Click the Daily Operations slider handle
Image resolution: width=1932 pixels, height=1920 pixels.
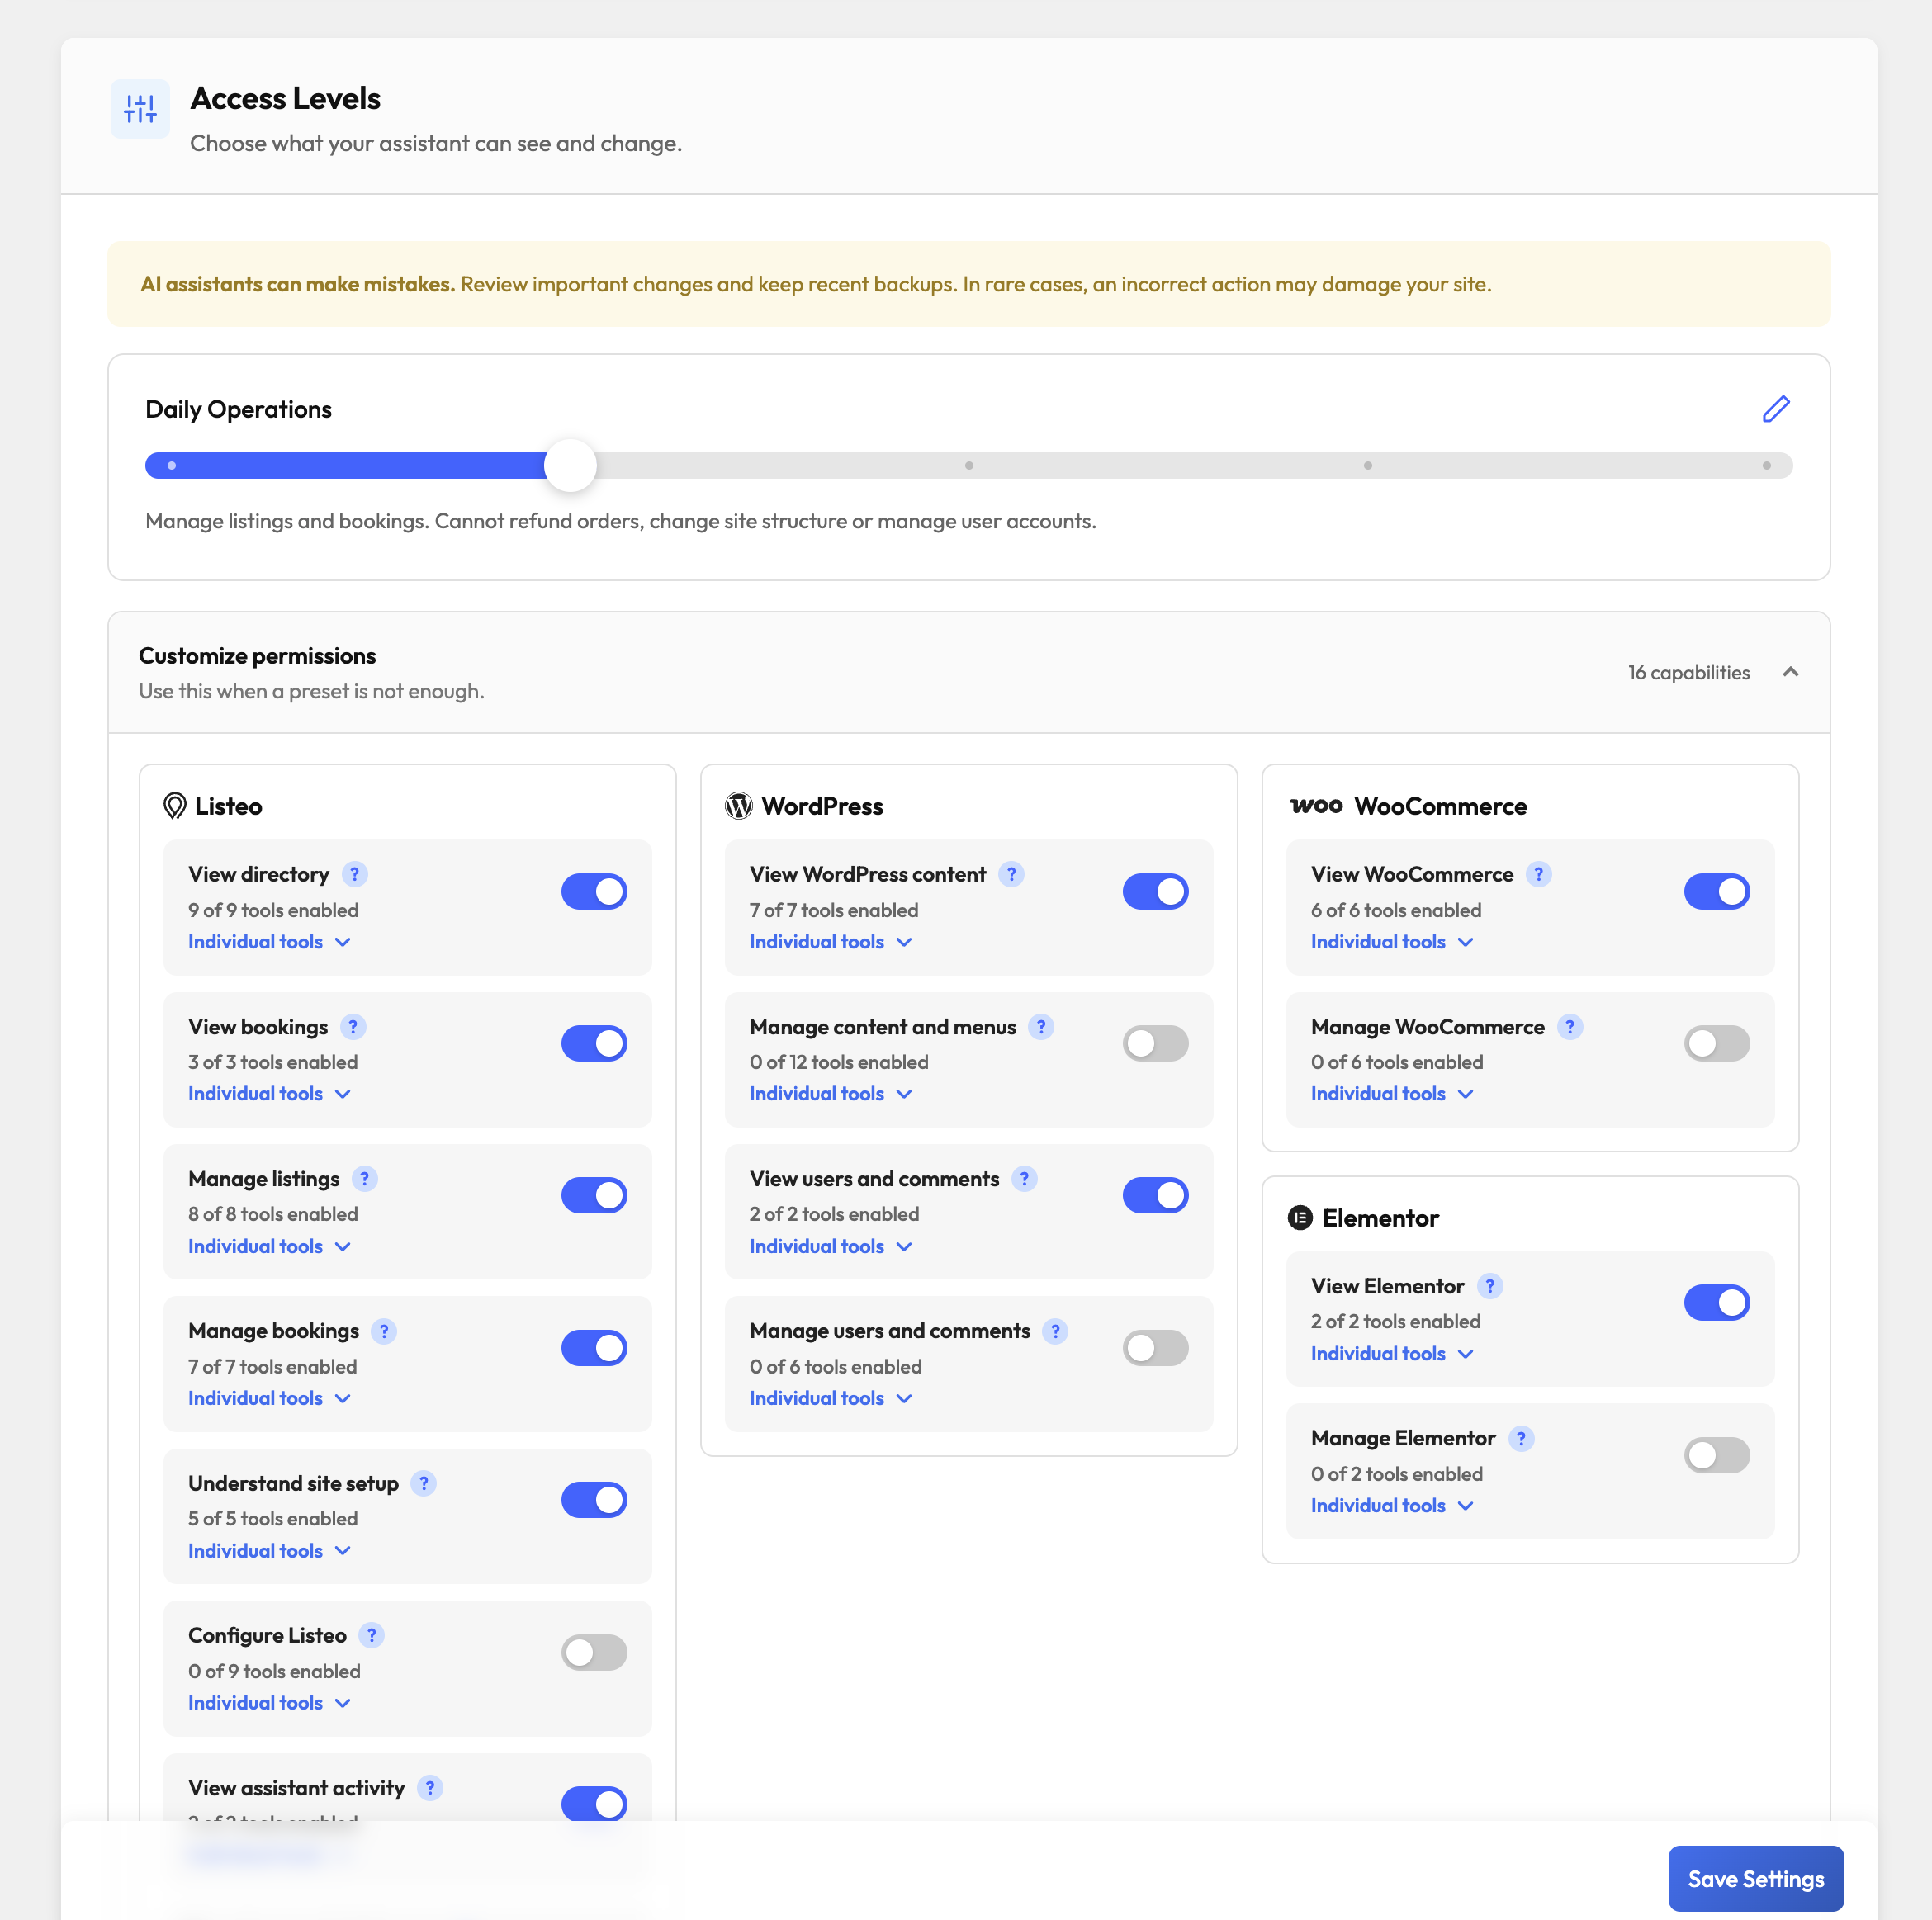570,465
